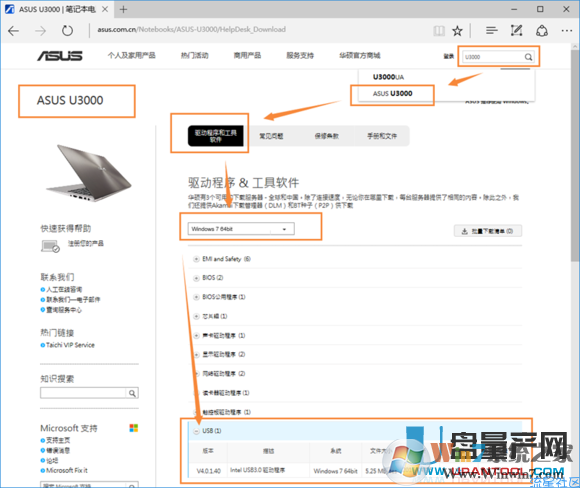Click the batch download button
This screenshot has width=580, height=488.
(x=488, y=231)
